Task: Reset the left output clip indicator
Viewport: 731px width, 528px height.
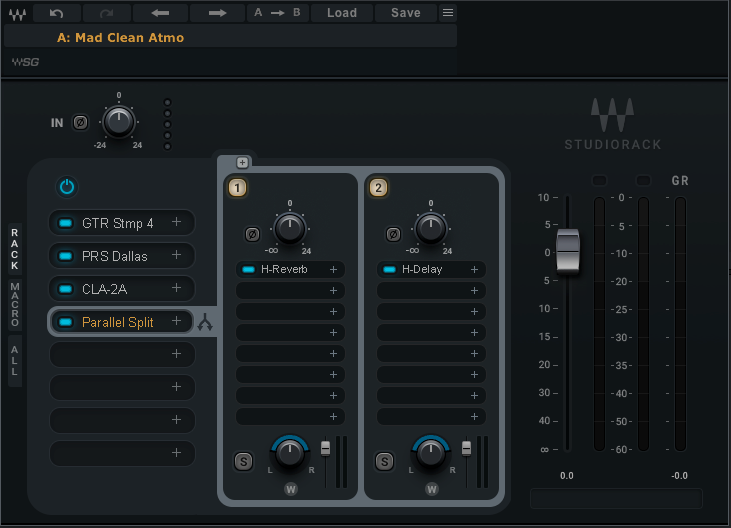Action: [599, 180]
